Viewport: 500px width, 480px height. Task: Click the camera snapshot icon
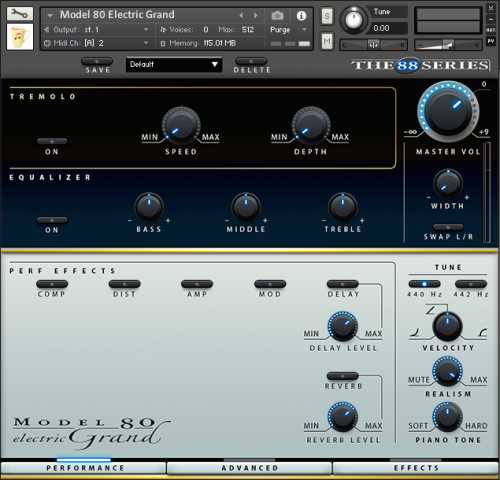277,15
